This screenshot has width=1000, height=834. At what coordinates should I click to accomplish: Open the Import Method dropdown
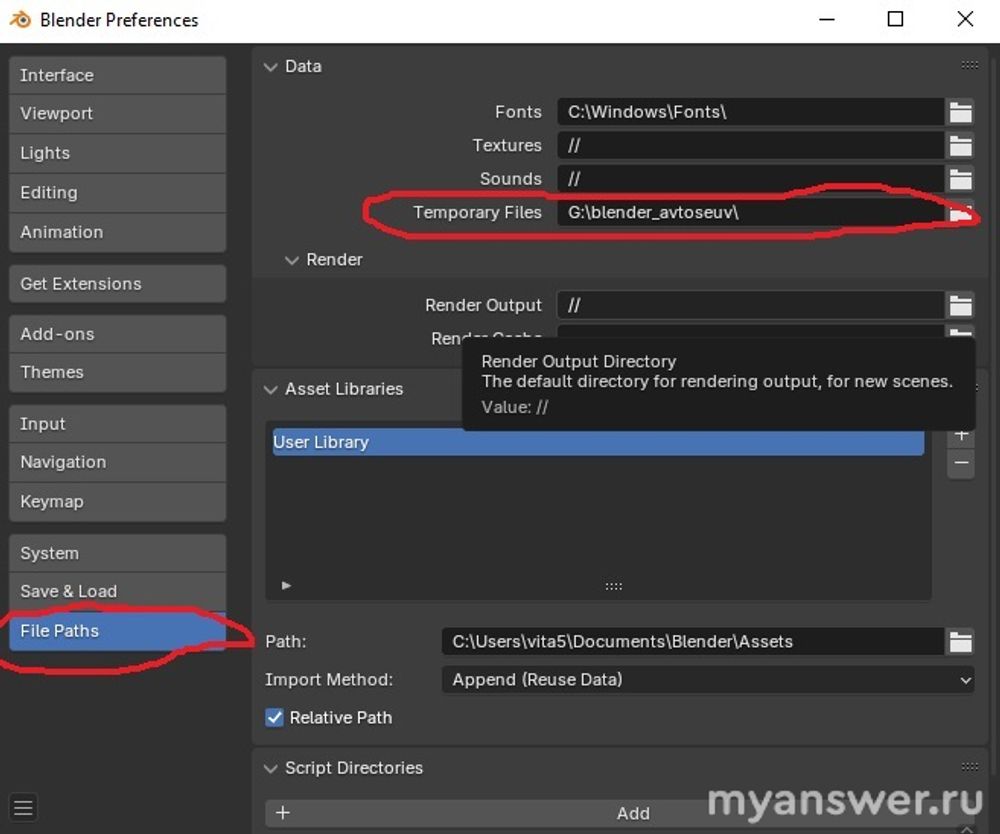[707, 680]
